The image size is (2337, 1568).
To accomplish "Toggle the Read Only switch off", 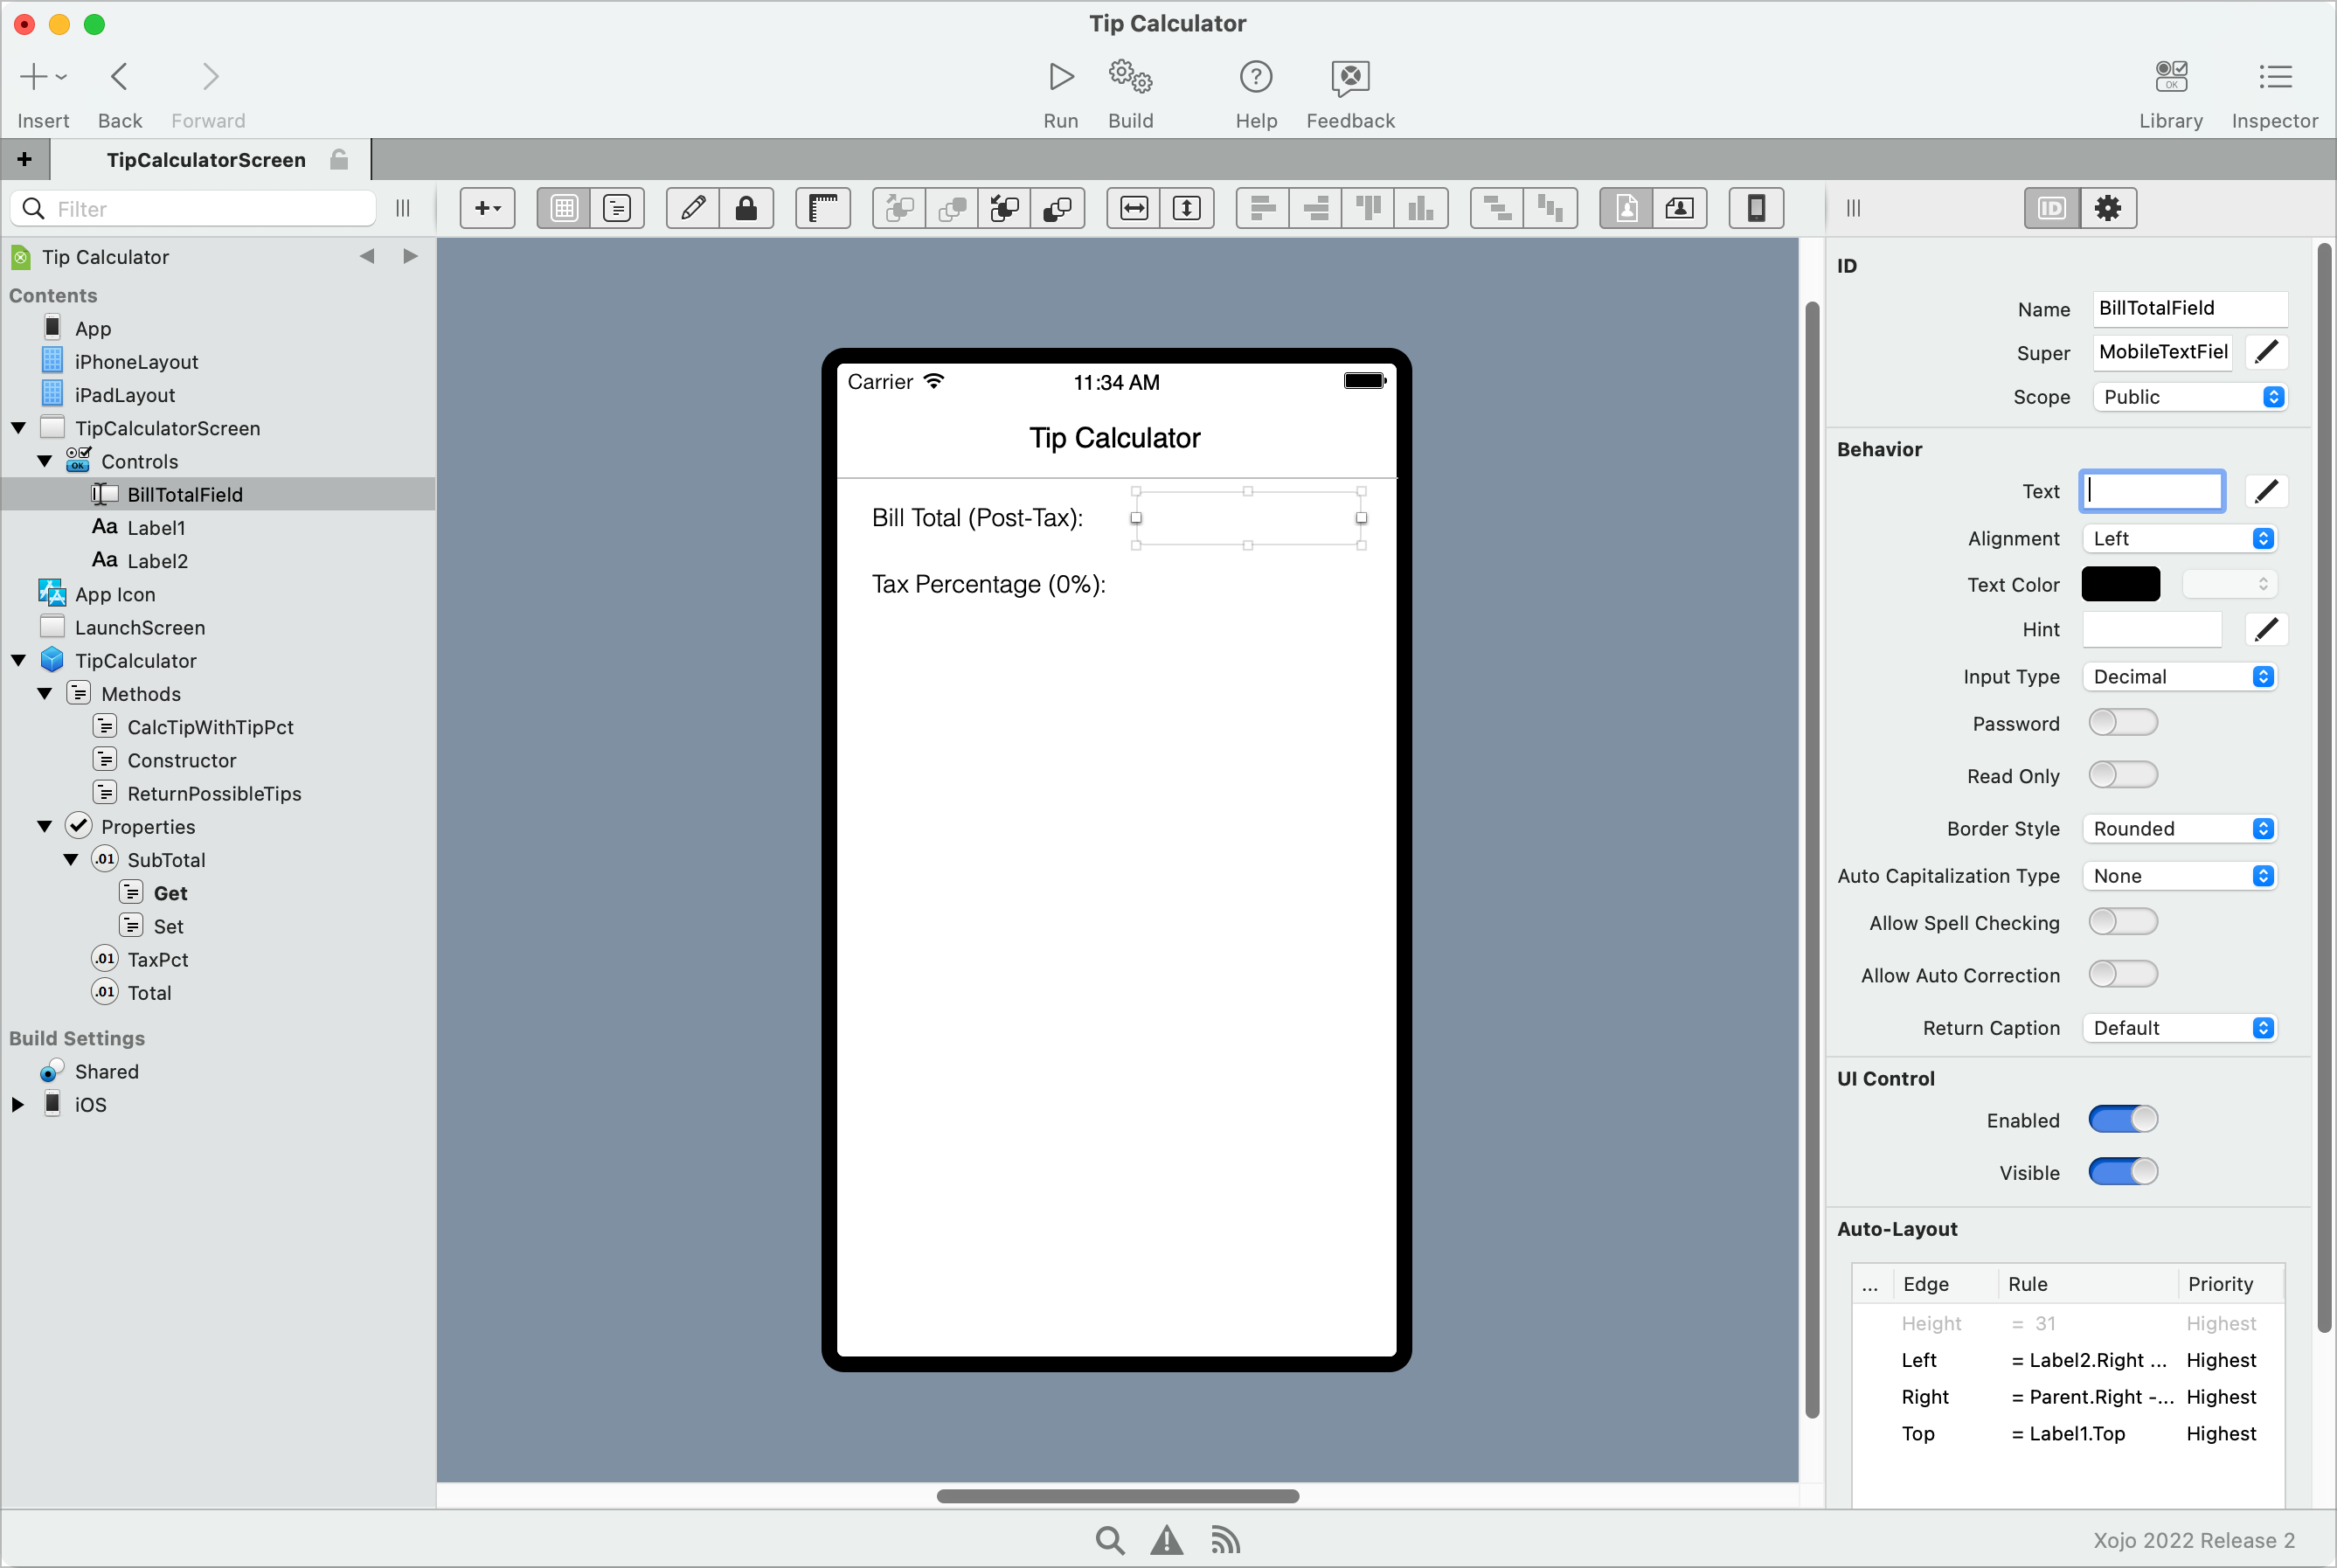I will pos(2122,775).
